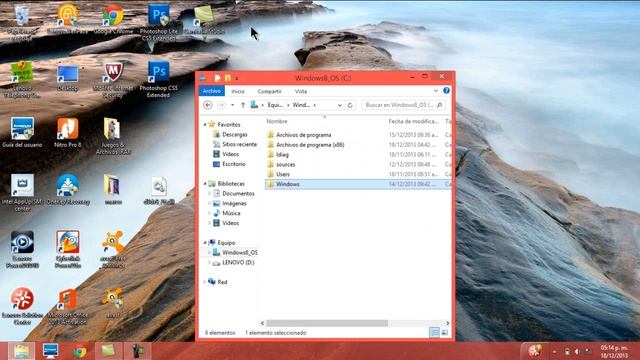Collapse the Bibliotecas tree group

tap(205, 184)
